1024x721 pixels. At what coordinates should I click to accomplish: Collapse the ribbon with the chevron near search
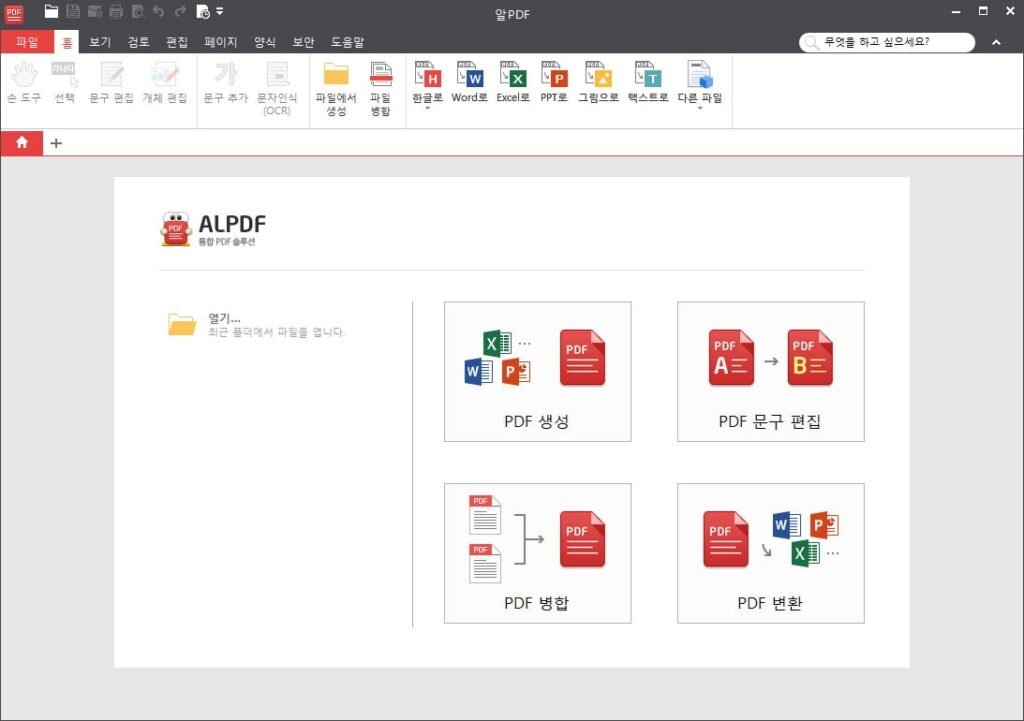click(997, 42)
